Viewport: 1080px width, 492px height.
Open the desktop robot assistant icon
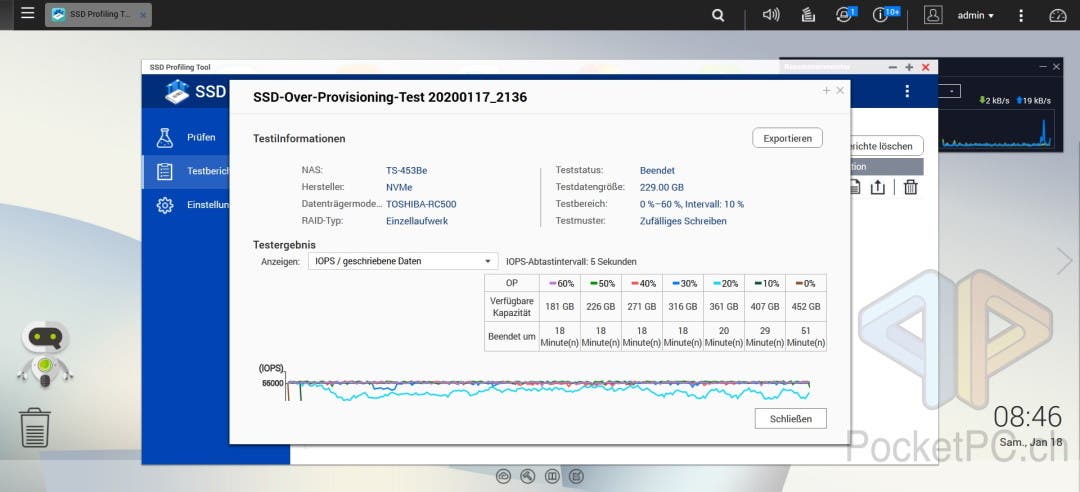45,353
